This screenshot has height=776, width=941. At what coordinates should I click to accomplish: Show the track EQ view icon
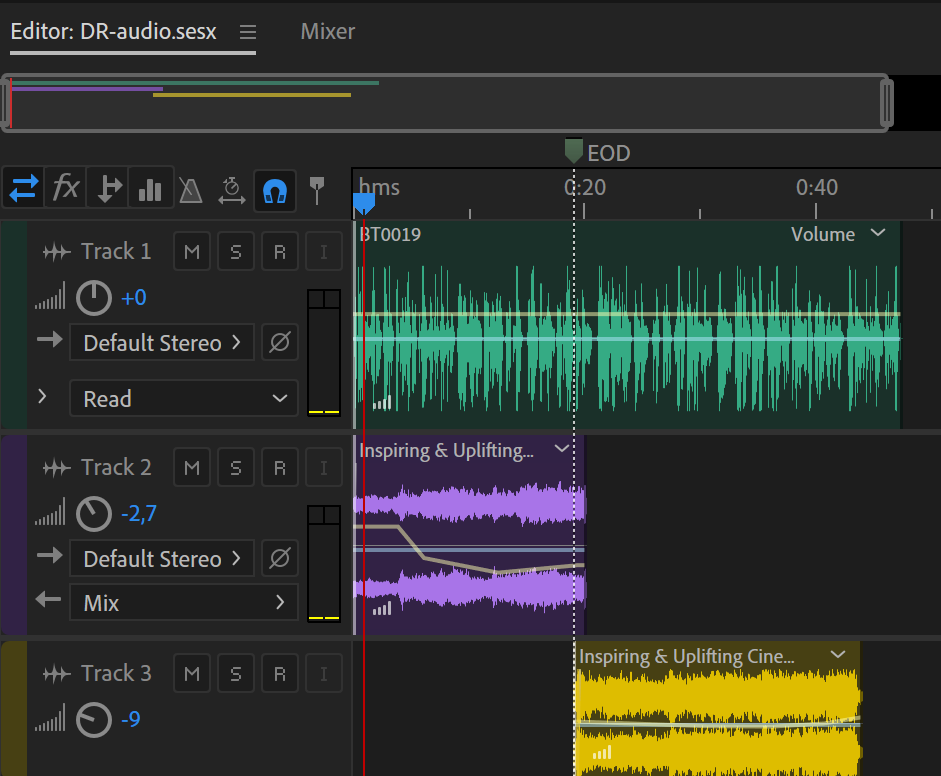(150, 188)
